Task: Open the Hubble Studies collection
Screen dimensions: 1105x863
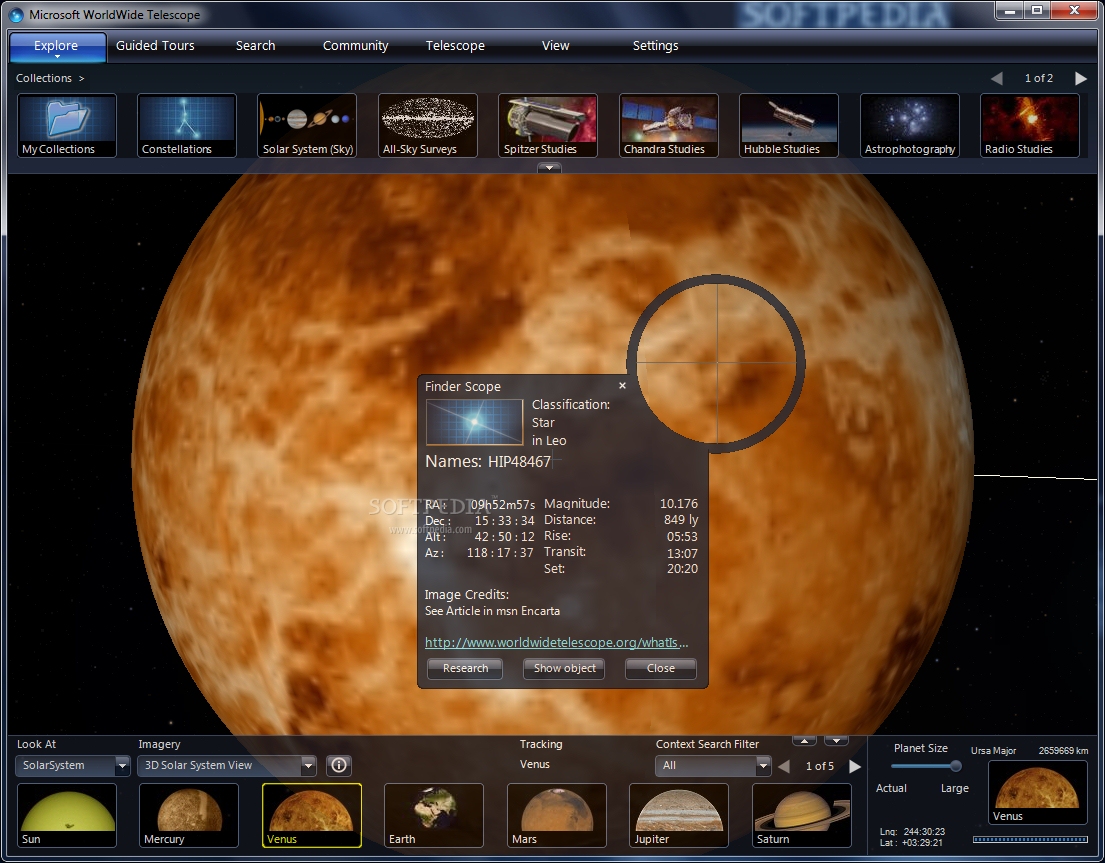Action: (x=789, y=125)
